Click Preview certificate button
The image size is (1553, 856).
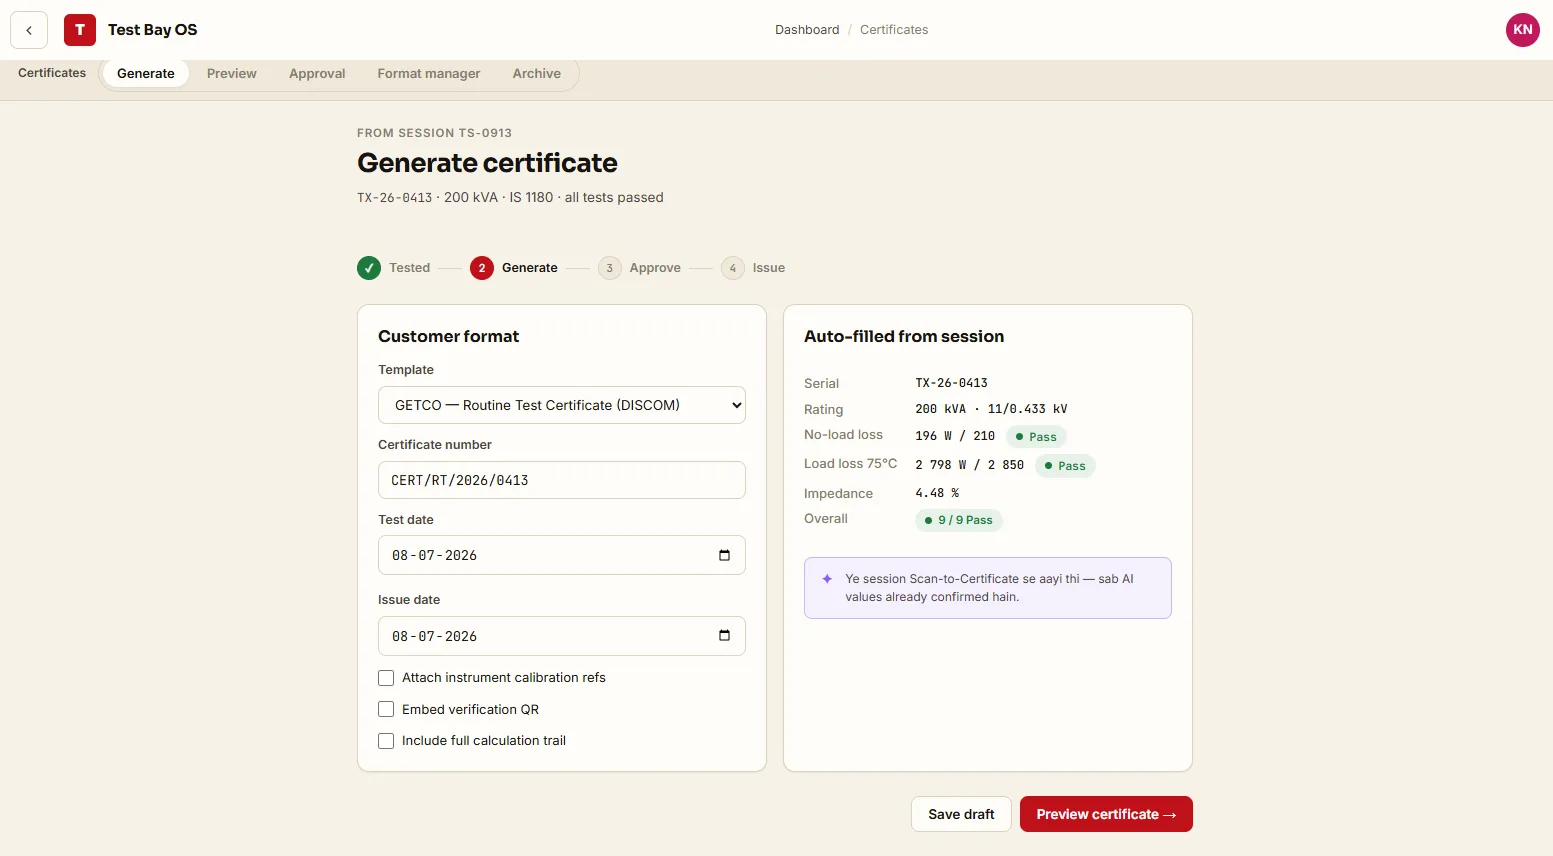[1106, 814]
